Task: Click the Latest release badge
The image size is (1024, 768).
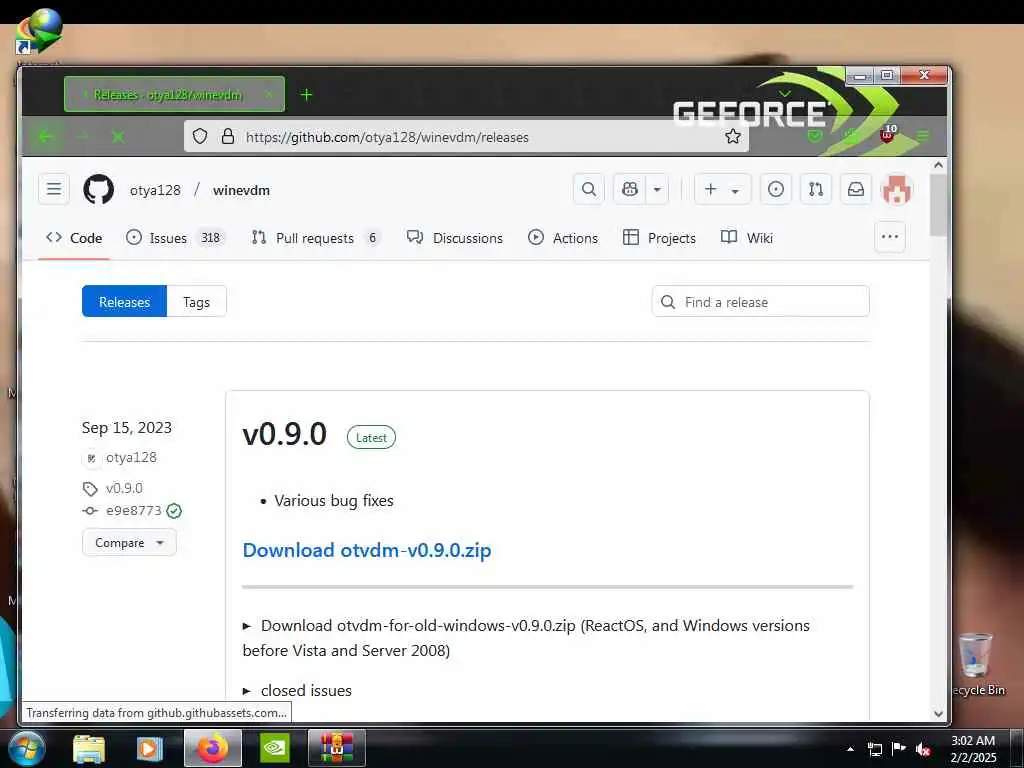Action: 371,438
